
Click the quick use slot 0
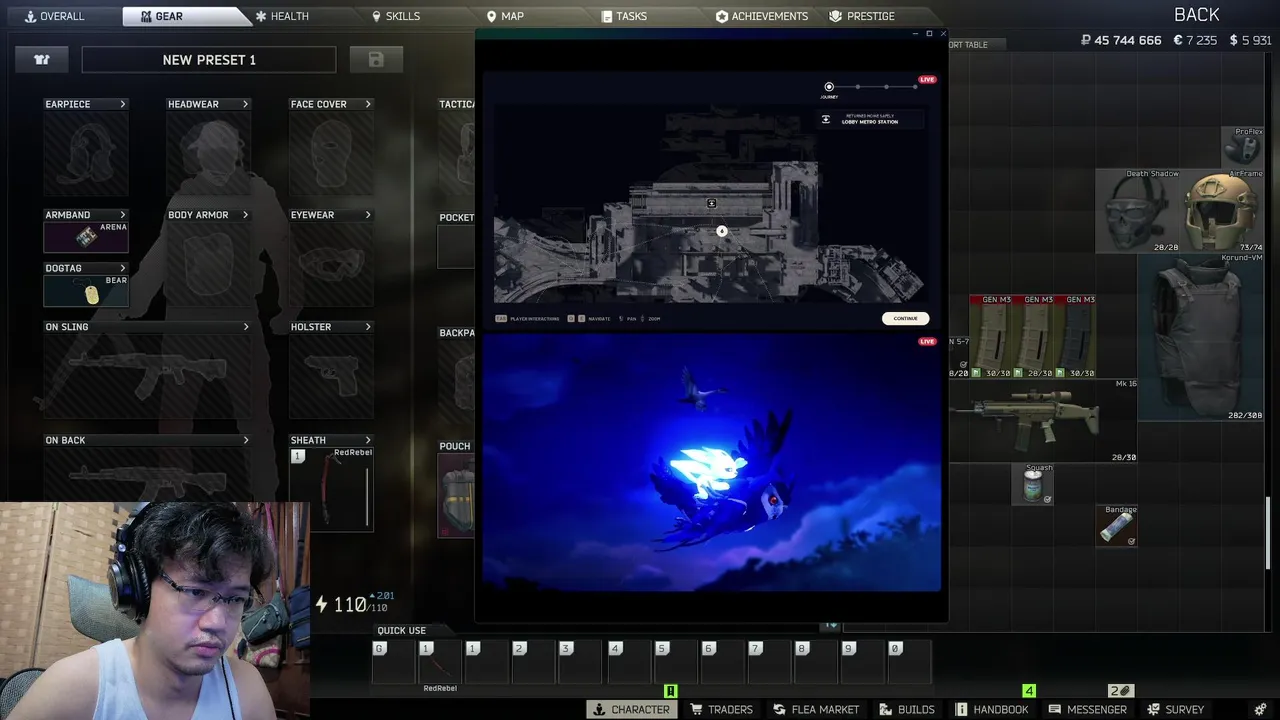[909, 662]
